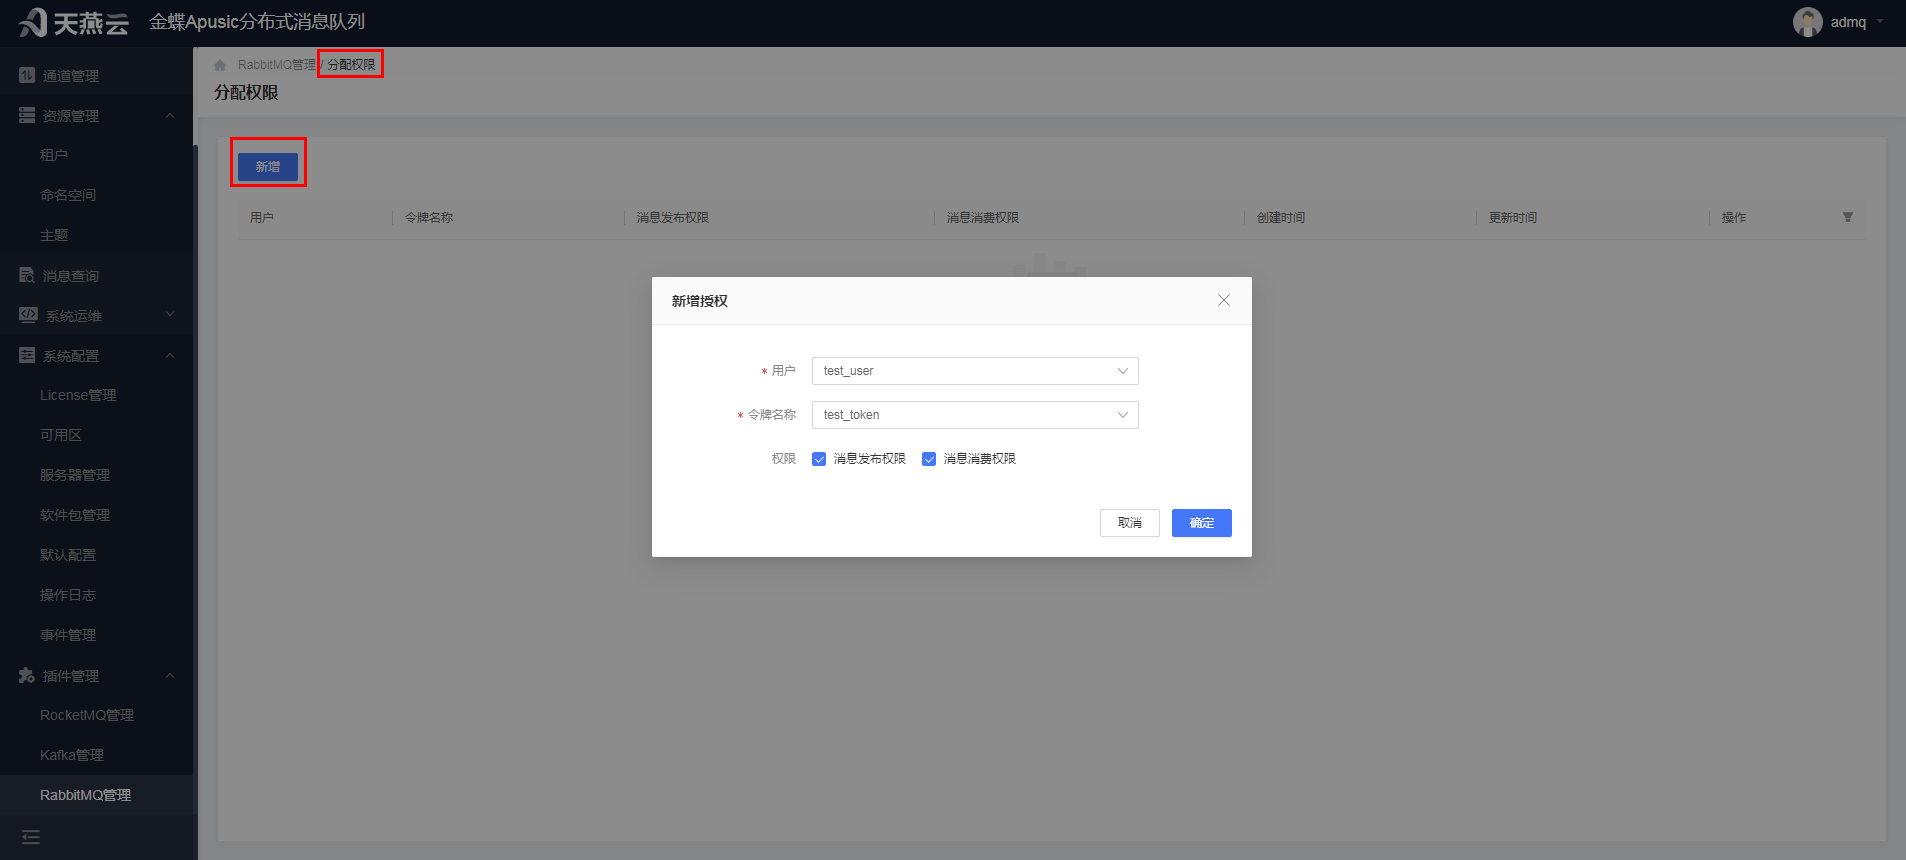Screen dimensions: 1906x860
Task: Open 命名空间 in the sidebar
Action: pyautogui.click(x=68, y=195)
